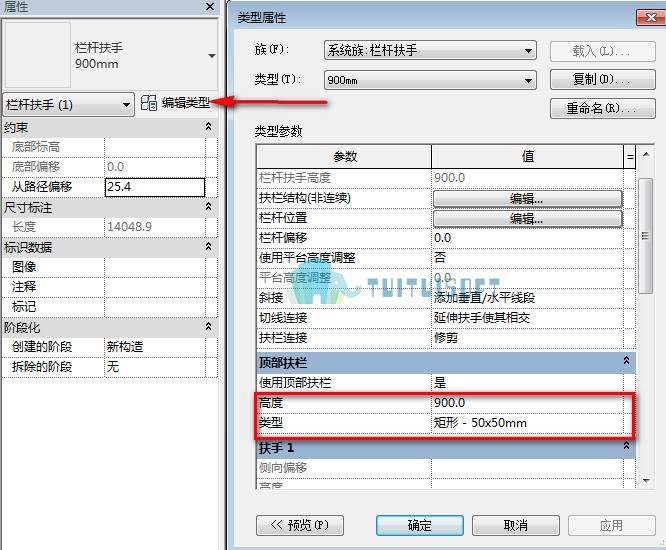
Task: Click the 侧向偏移 row under 扶手 1
Action: [x=446, y=468]
